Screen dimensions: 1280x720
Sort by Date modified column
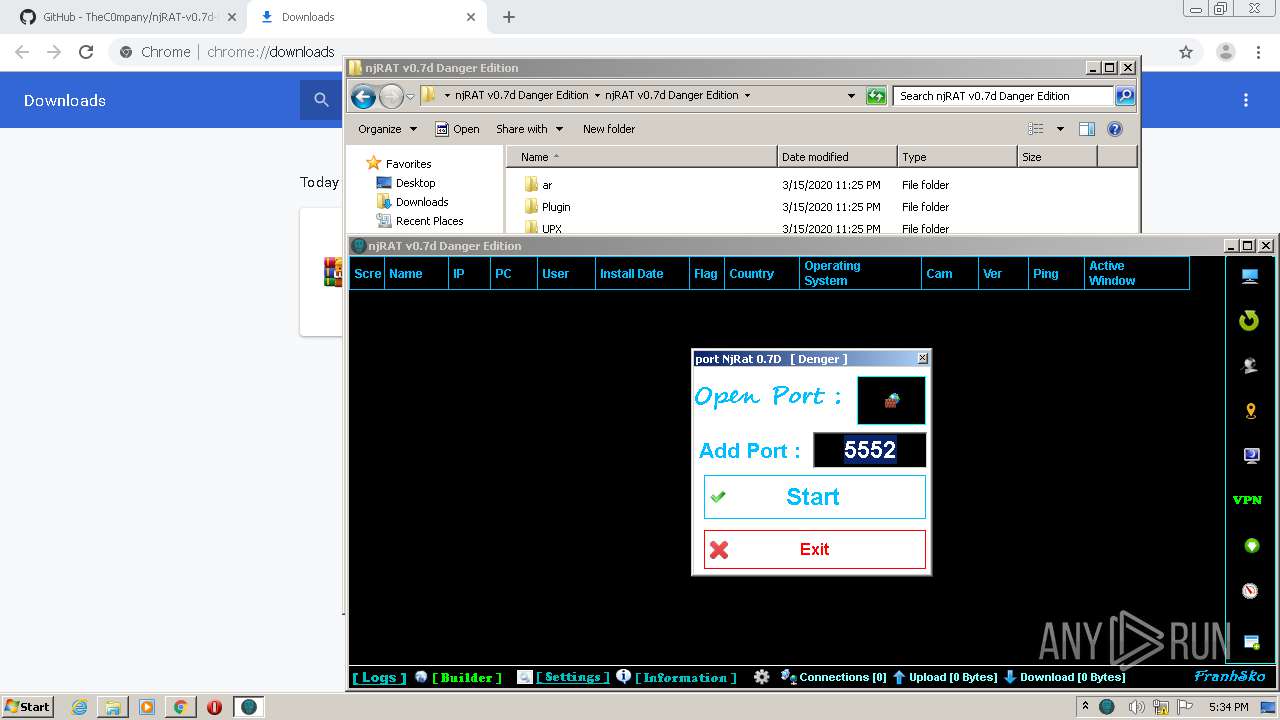837,157
